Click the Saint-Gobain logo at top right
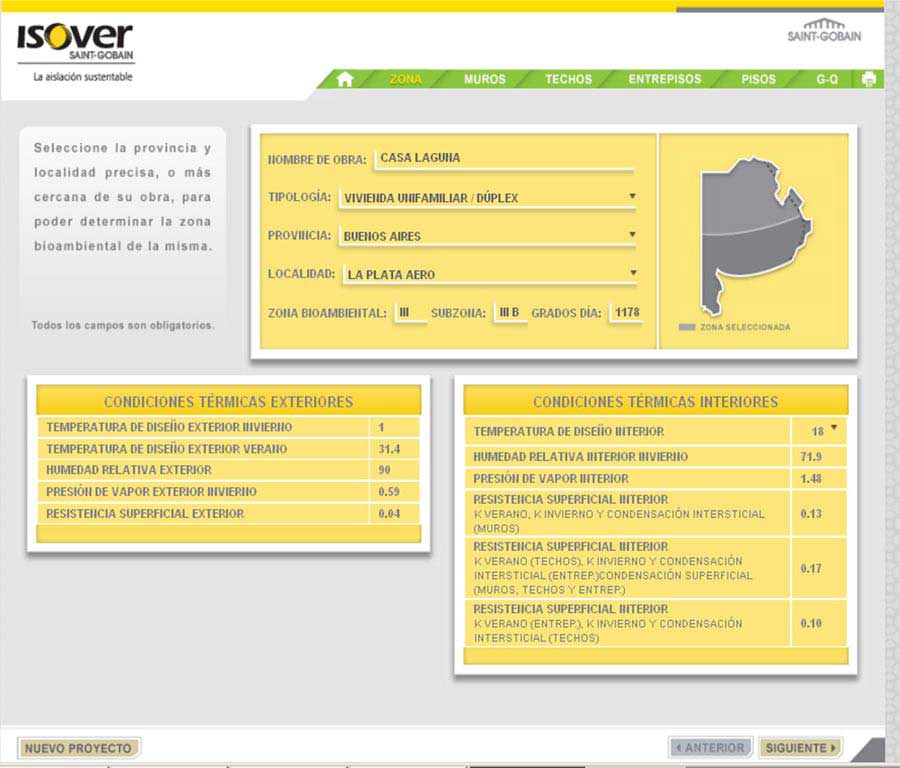Viewport: 900px width, 768px height. tap(824, 31)
